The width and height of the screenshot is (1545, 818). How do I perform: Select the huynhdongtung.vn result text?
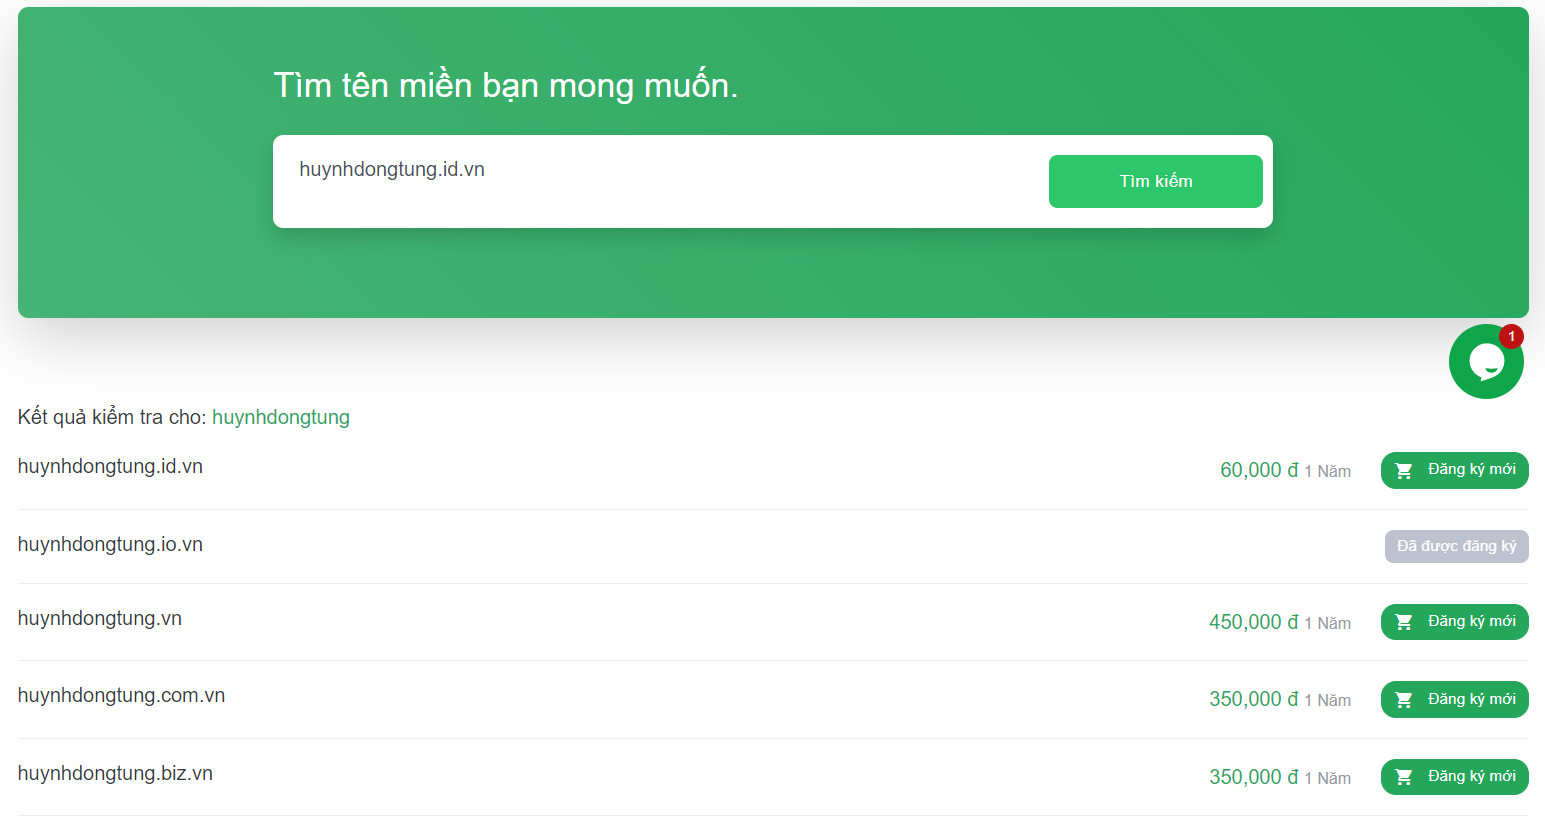pos(100,619)
